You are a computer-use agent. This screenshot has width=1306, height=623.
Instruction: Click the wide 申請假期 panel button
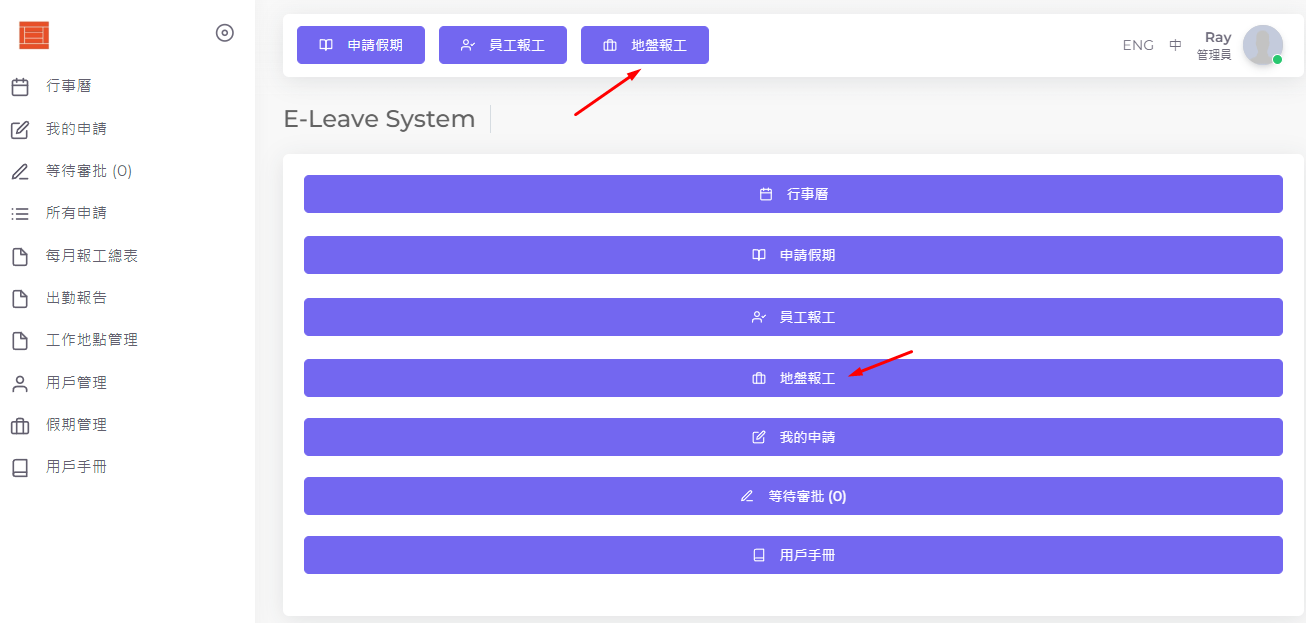coord(793,255)
